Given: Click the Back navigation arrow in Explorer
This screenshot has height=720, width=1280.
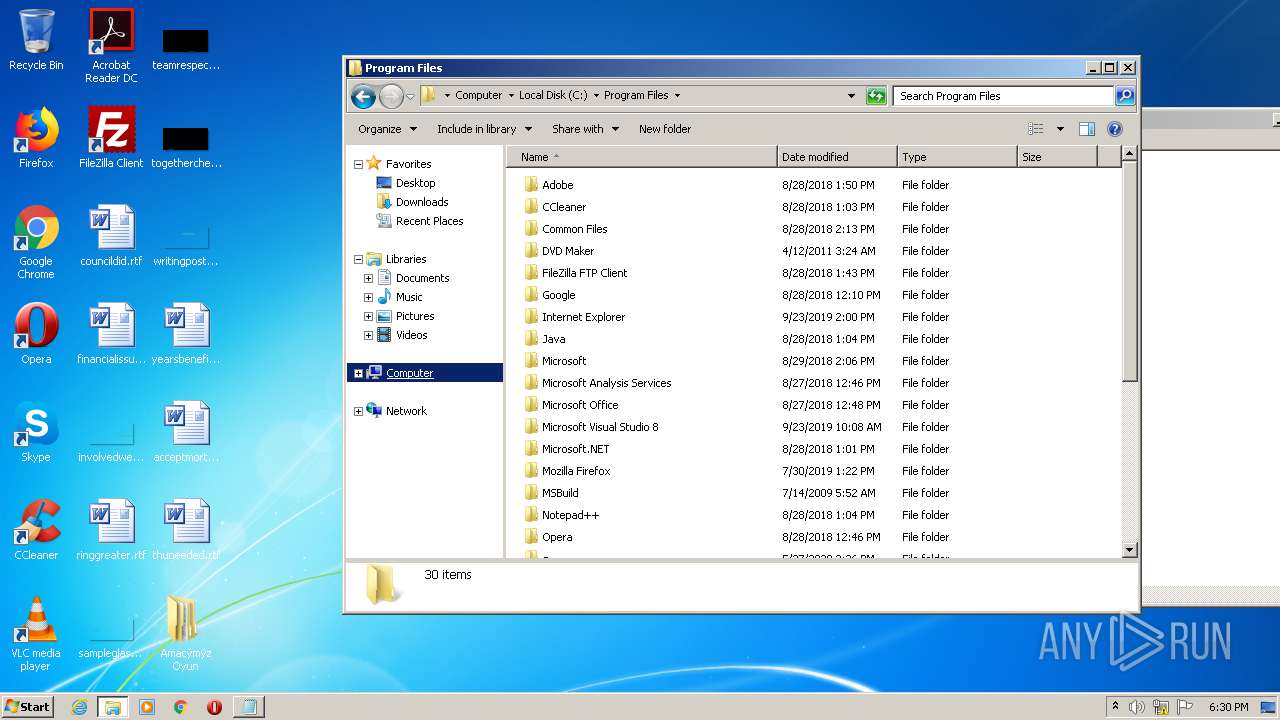Looking at the screenshot, I should 363,96.
